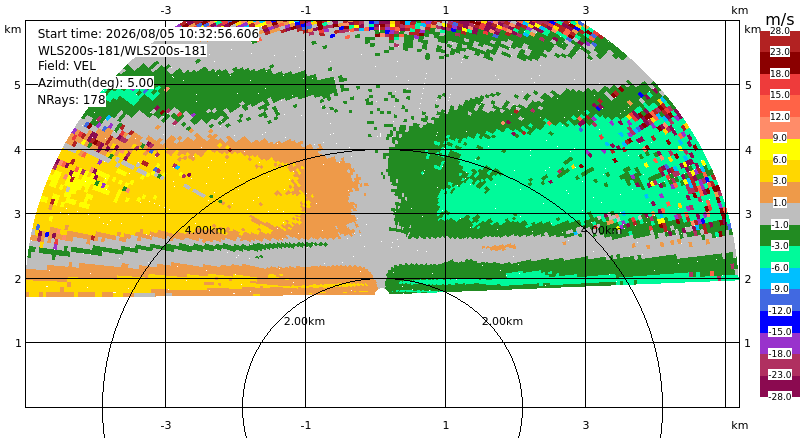
Task: Click the m/s units label above colorbar
Action: point(780,19)
